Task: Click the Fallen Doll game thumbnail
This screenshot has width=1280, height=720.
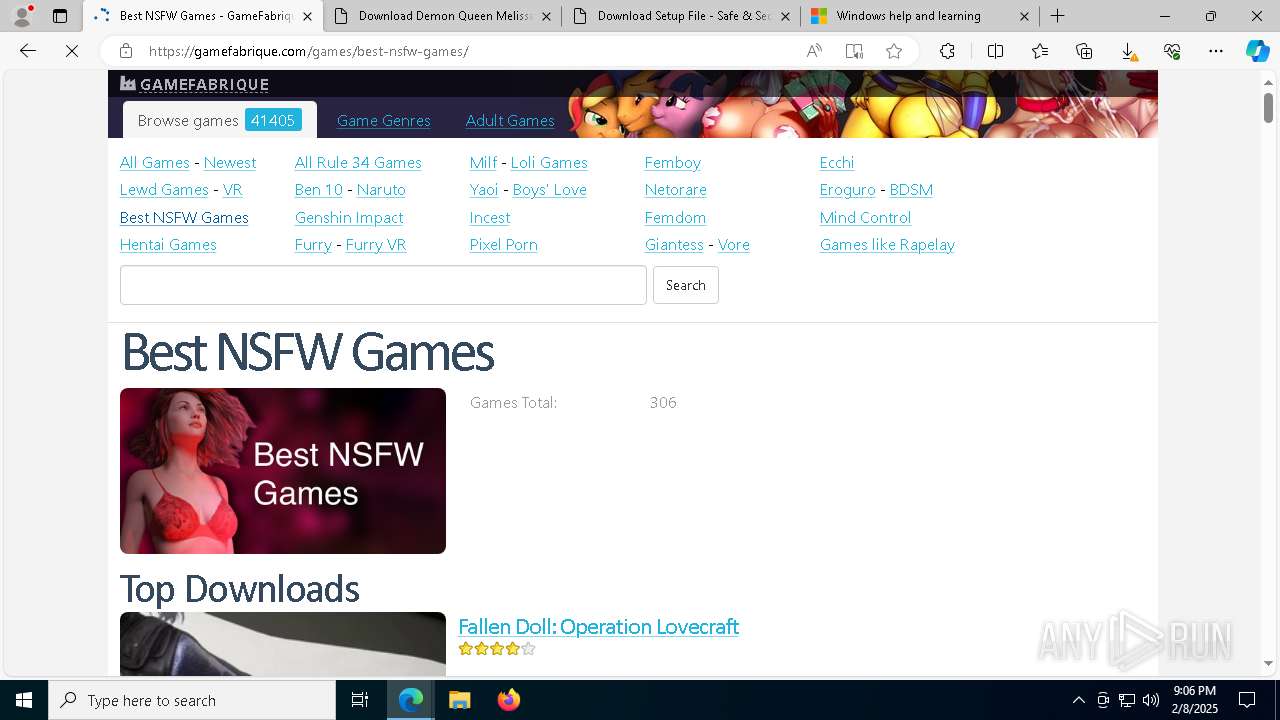Action: 283,644
